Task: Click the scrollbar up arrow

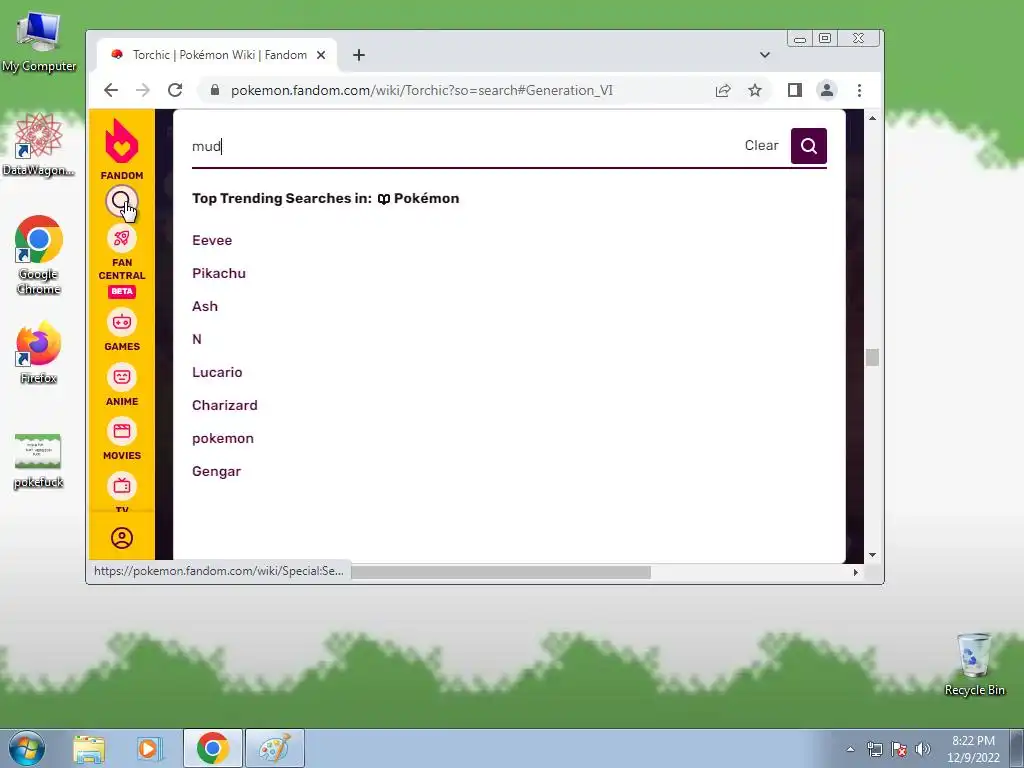Action: click(x=872, y=118)
